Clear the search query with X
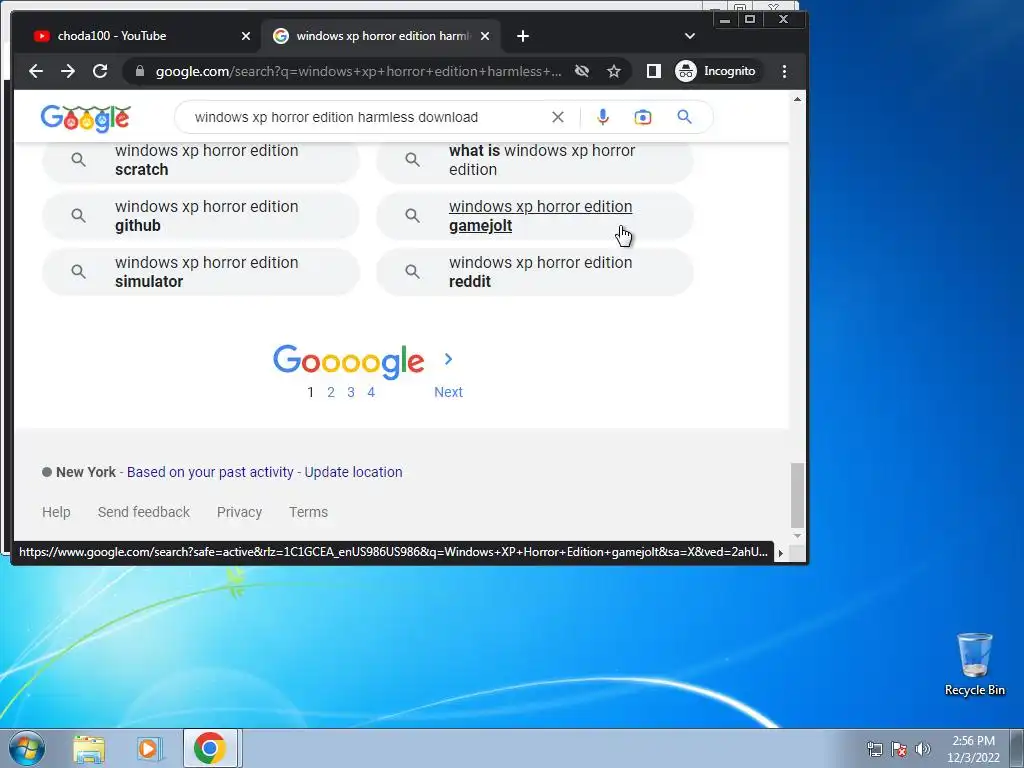 click(x=558, y=118)
